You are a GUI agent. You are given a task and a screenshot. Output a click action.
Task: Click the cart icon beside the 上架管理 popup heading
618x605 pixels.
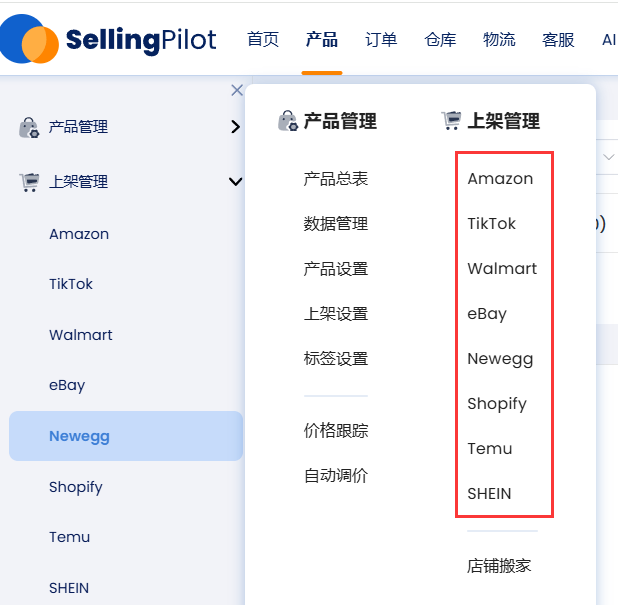pos(451,120)
